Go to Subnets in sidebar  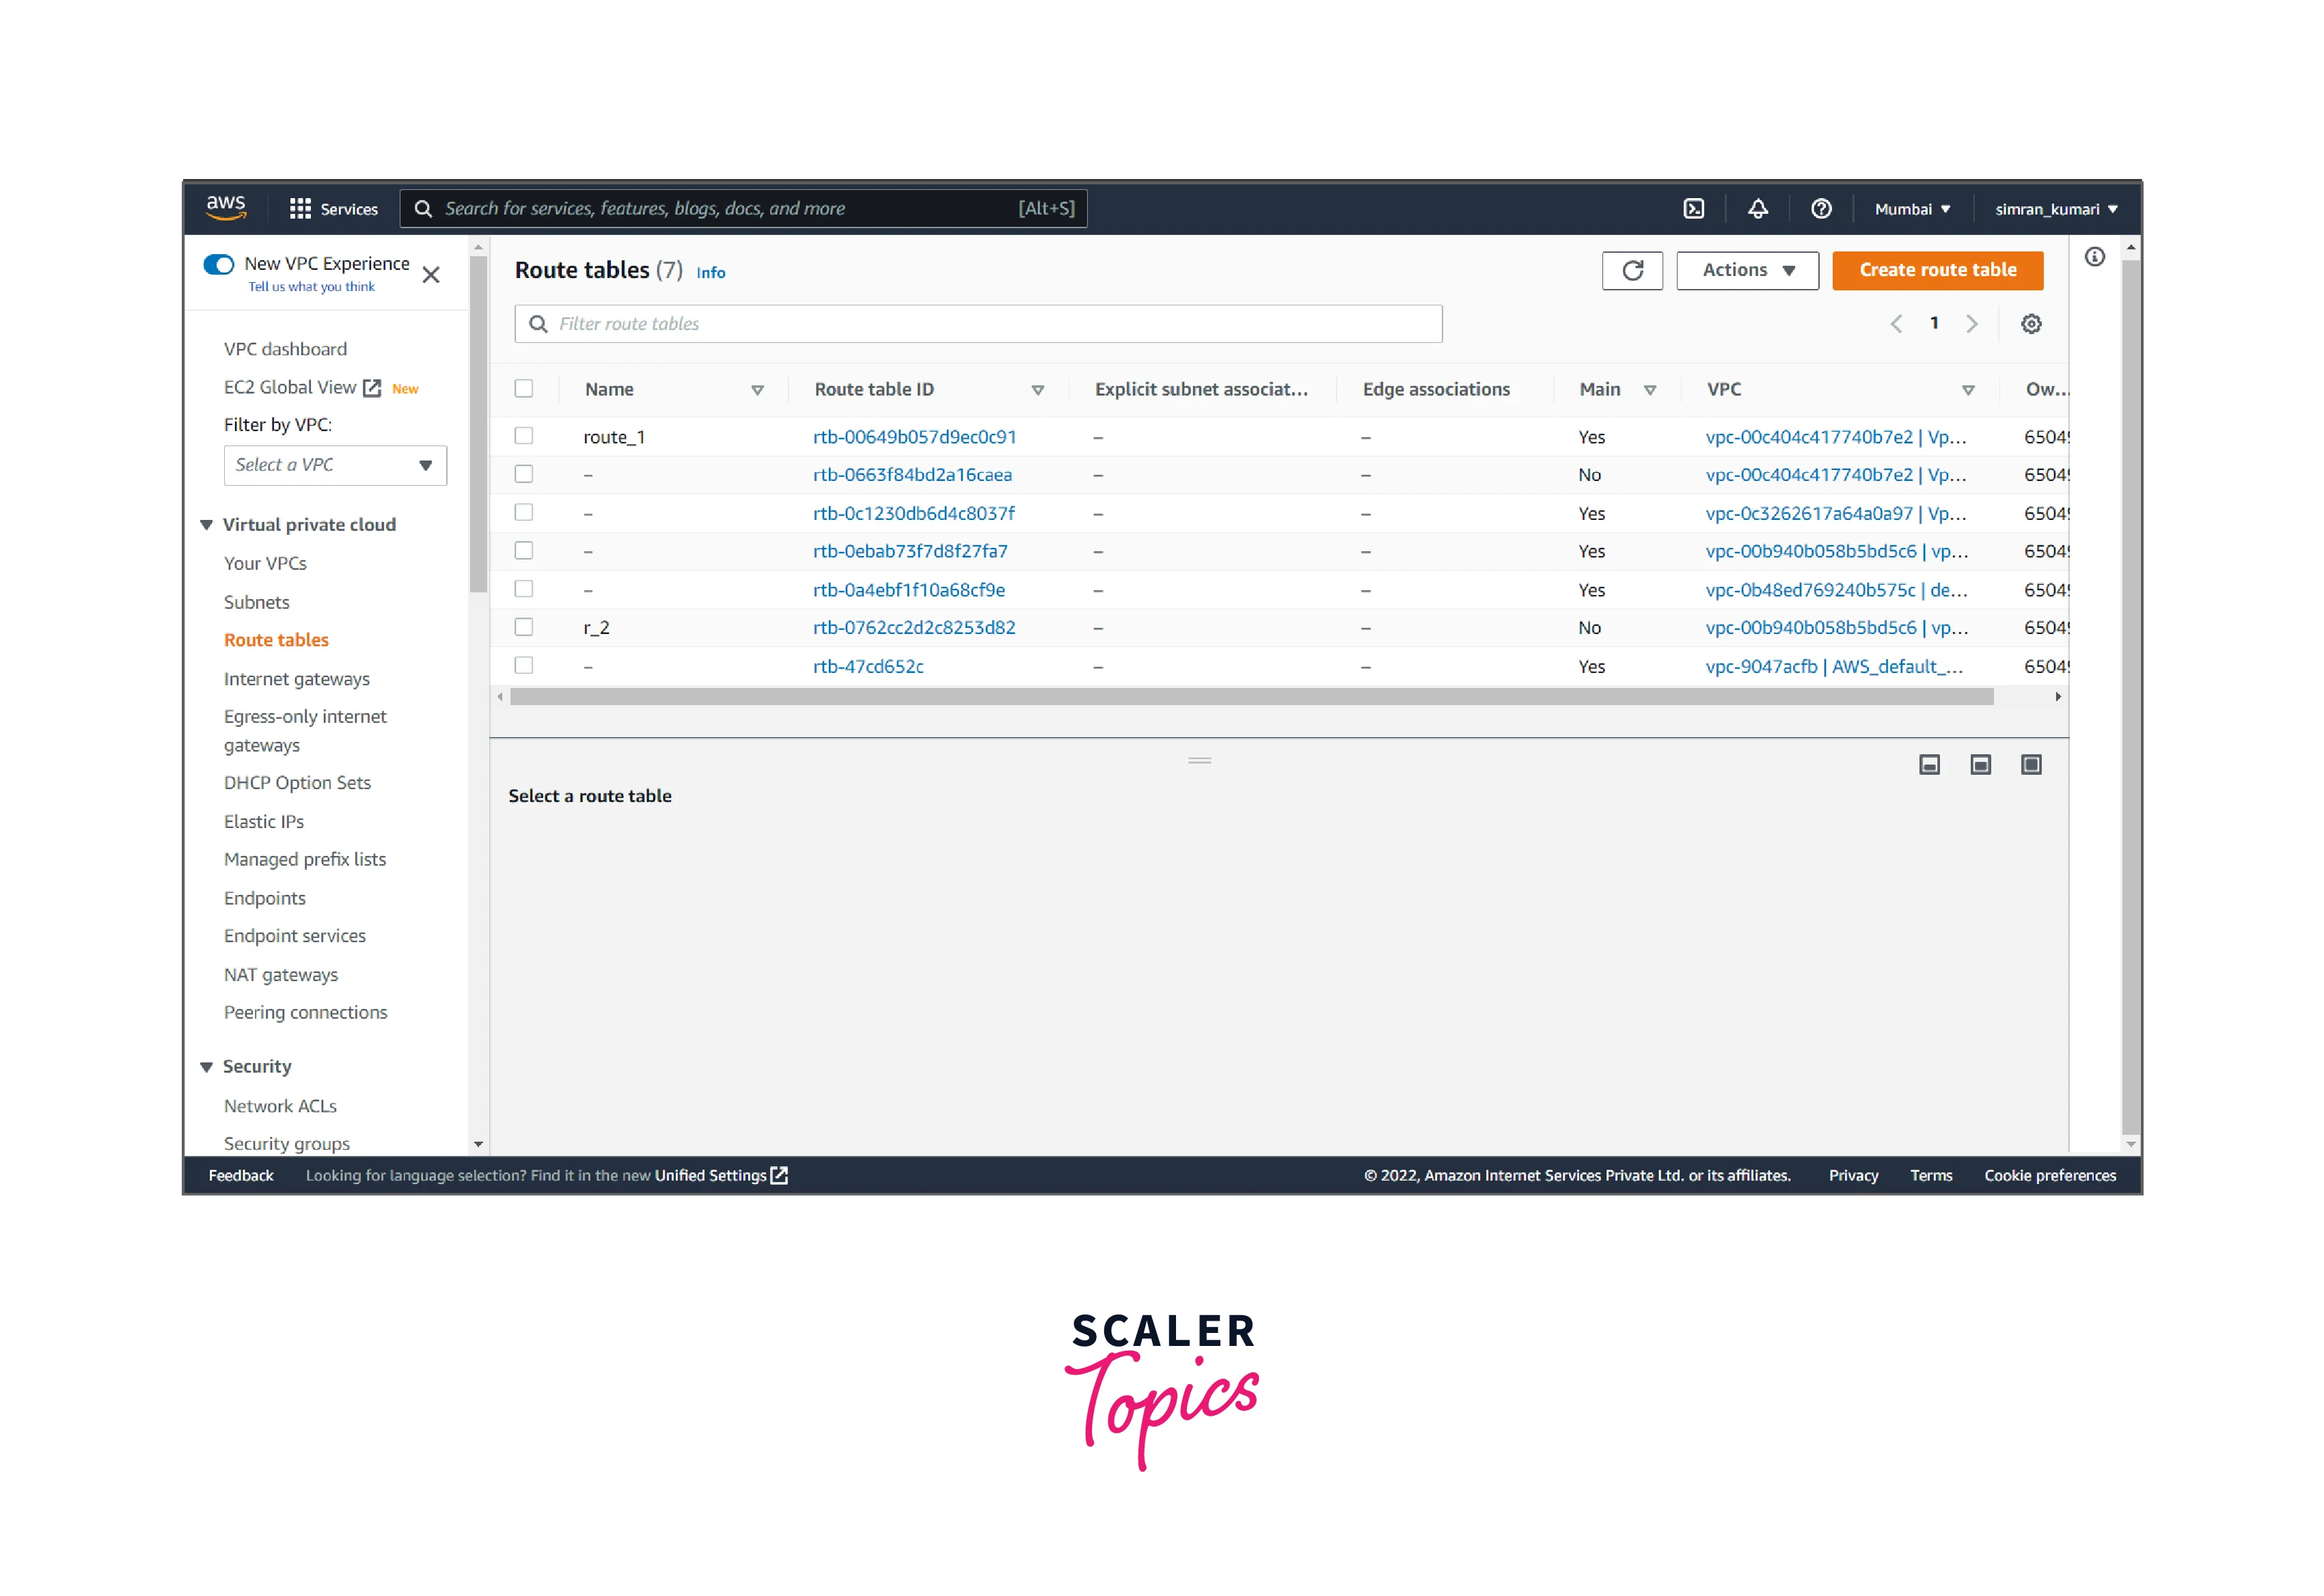point(256,602)
